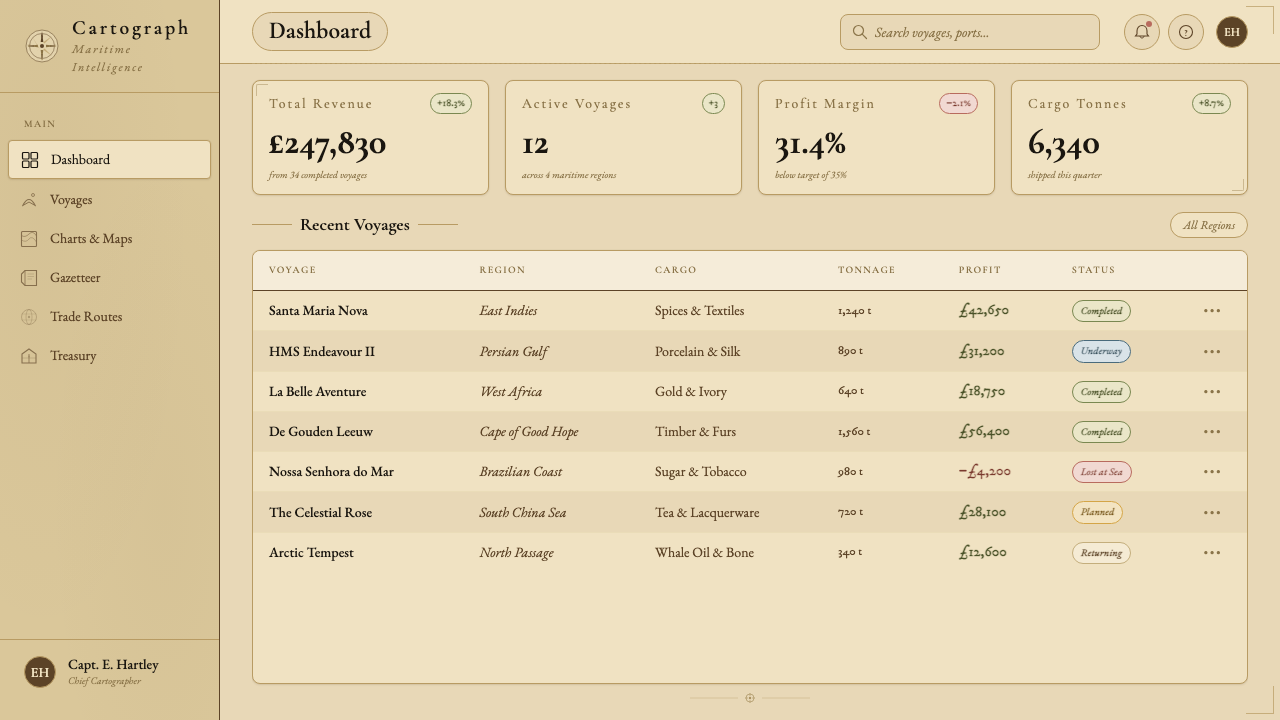Click the Treasury building icon

click(x=29, y=356)
